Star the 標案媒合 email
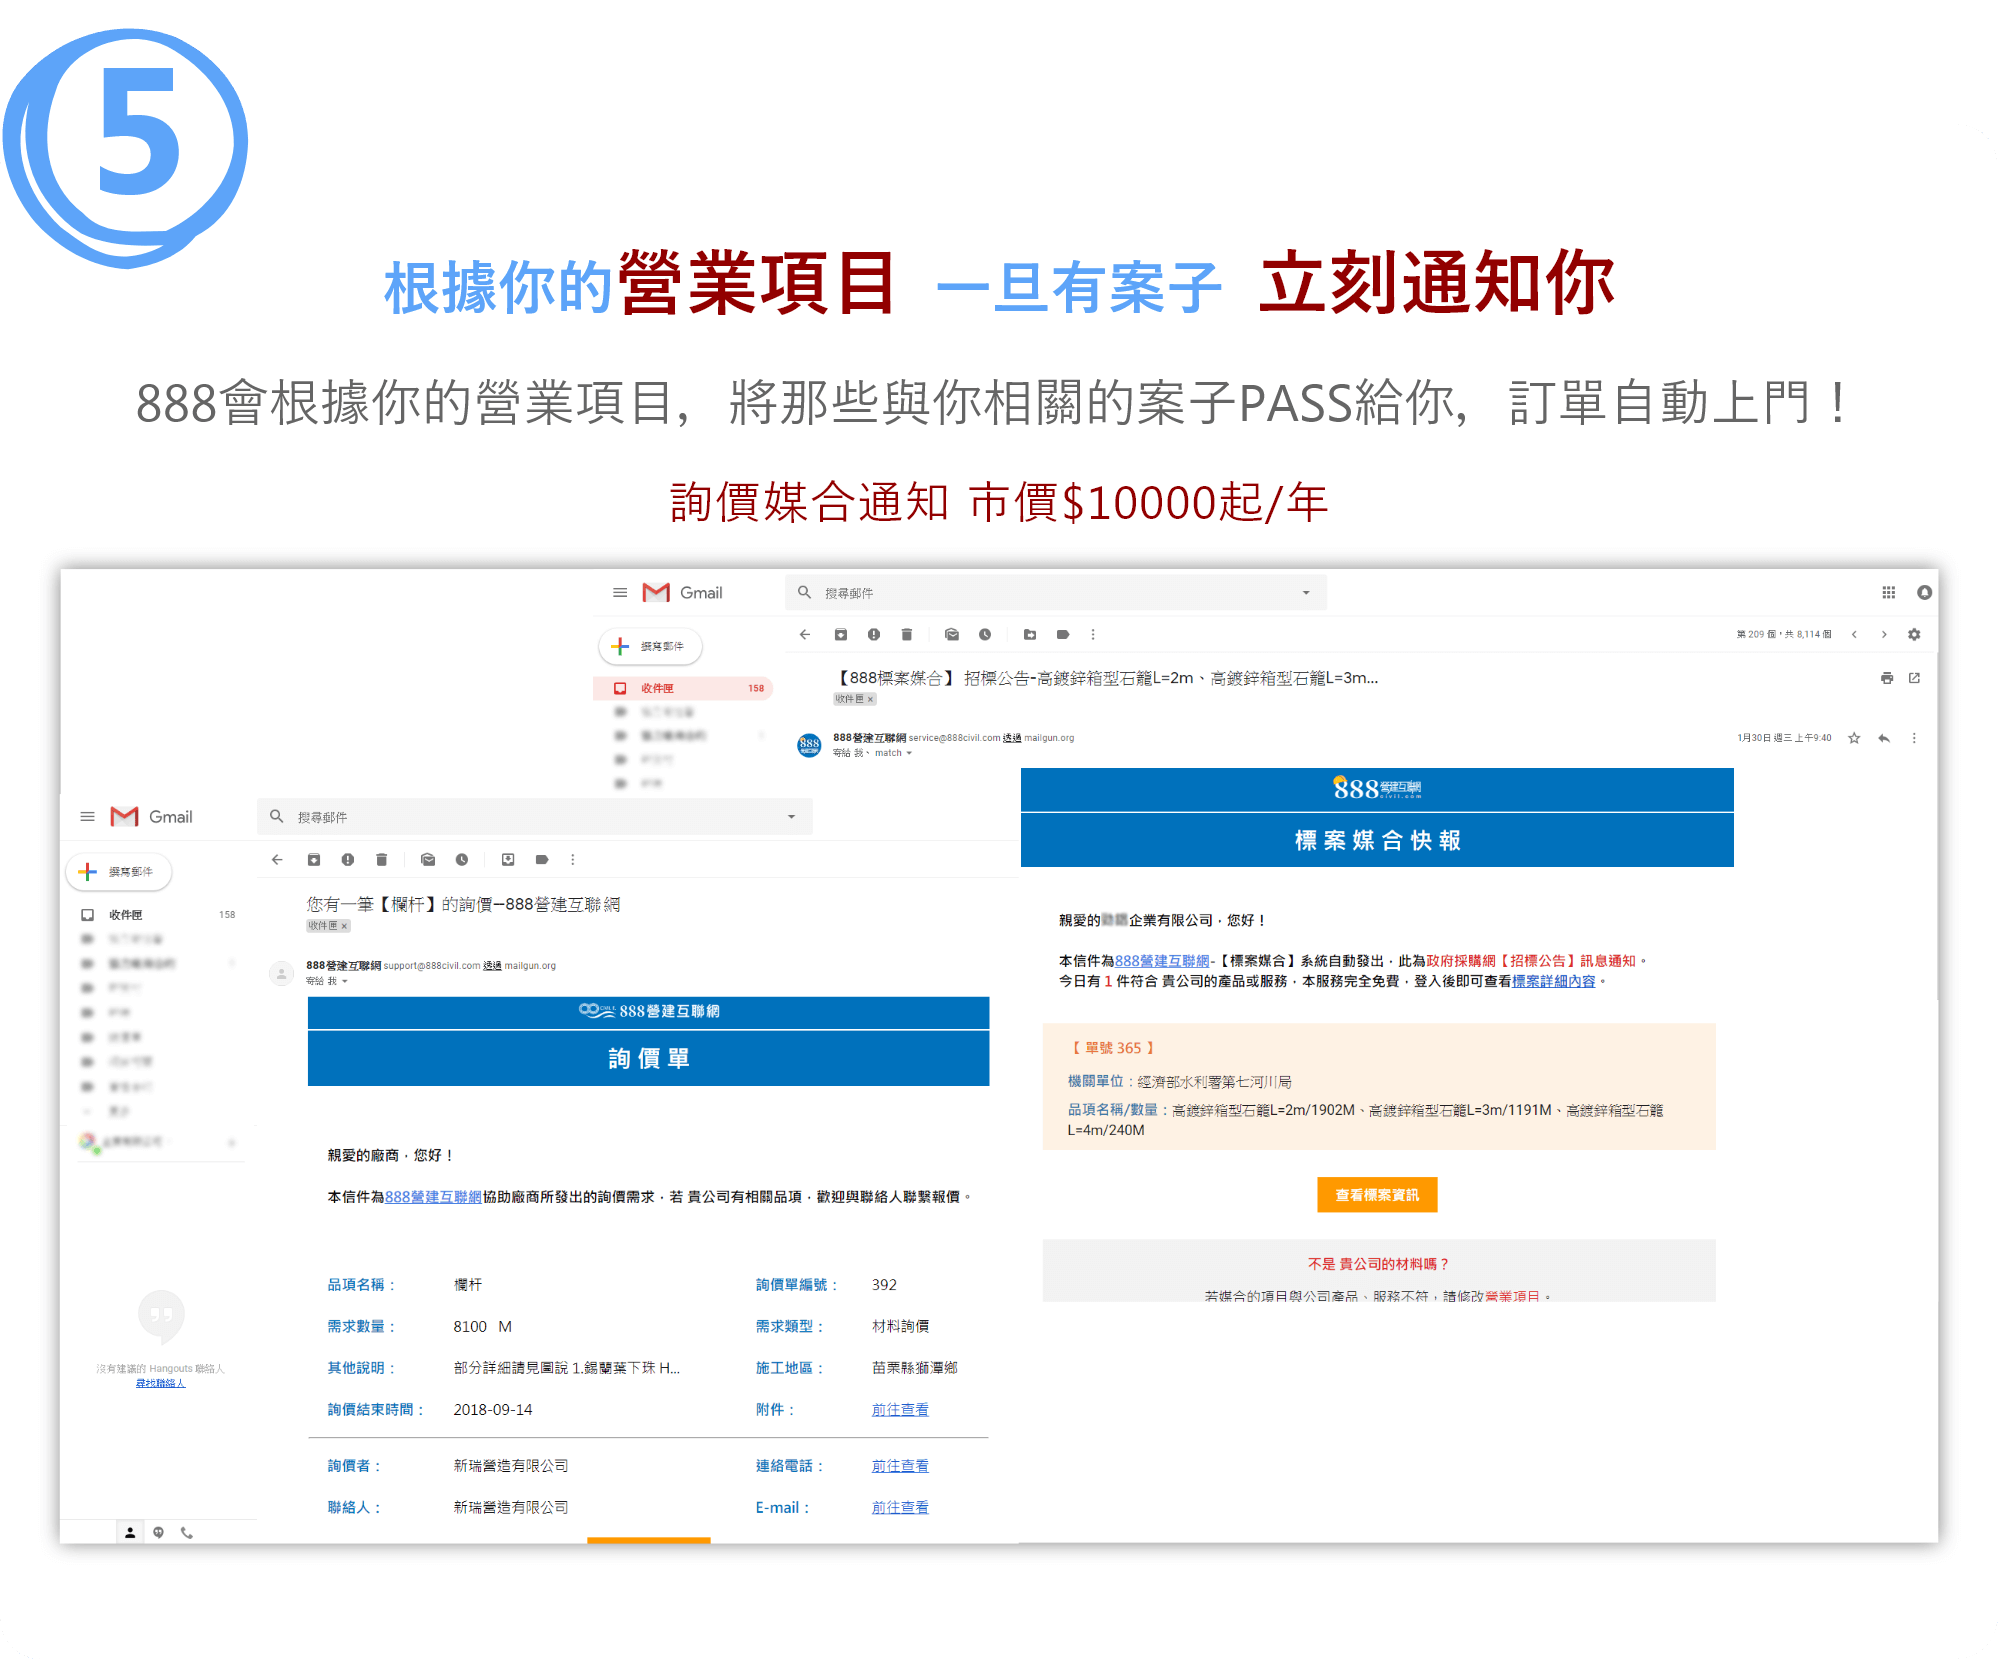 click(1854, 738)
